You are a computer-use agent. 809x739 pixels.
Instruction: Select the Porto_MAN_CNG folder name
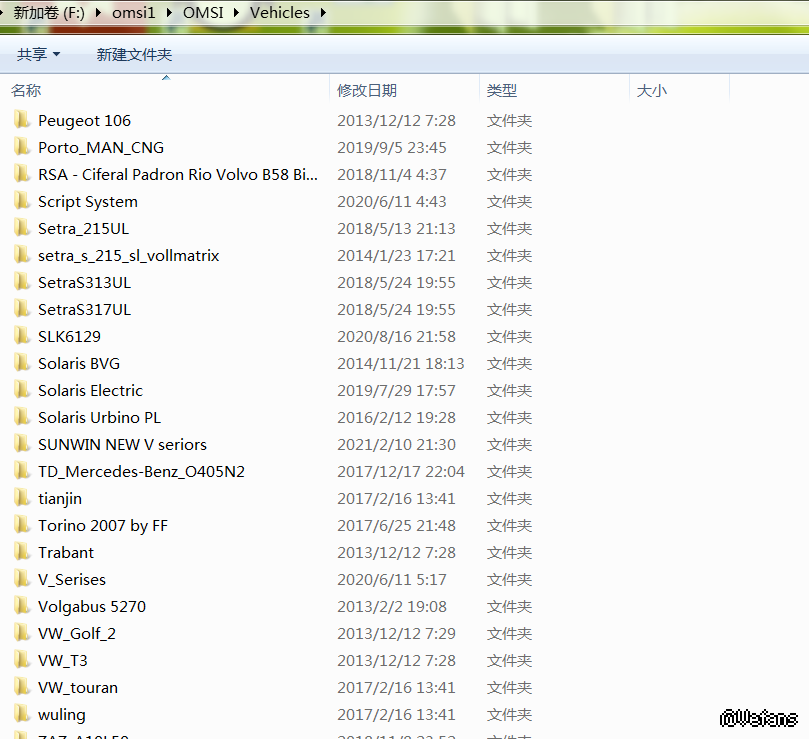(x=101, y=148)
